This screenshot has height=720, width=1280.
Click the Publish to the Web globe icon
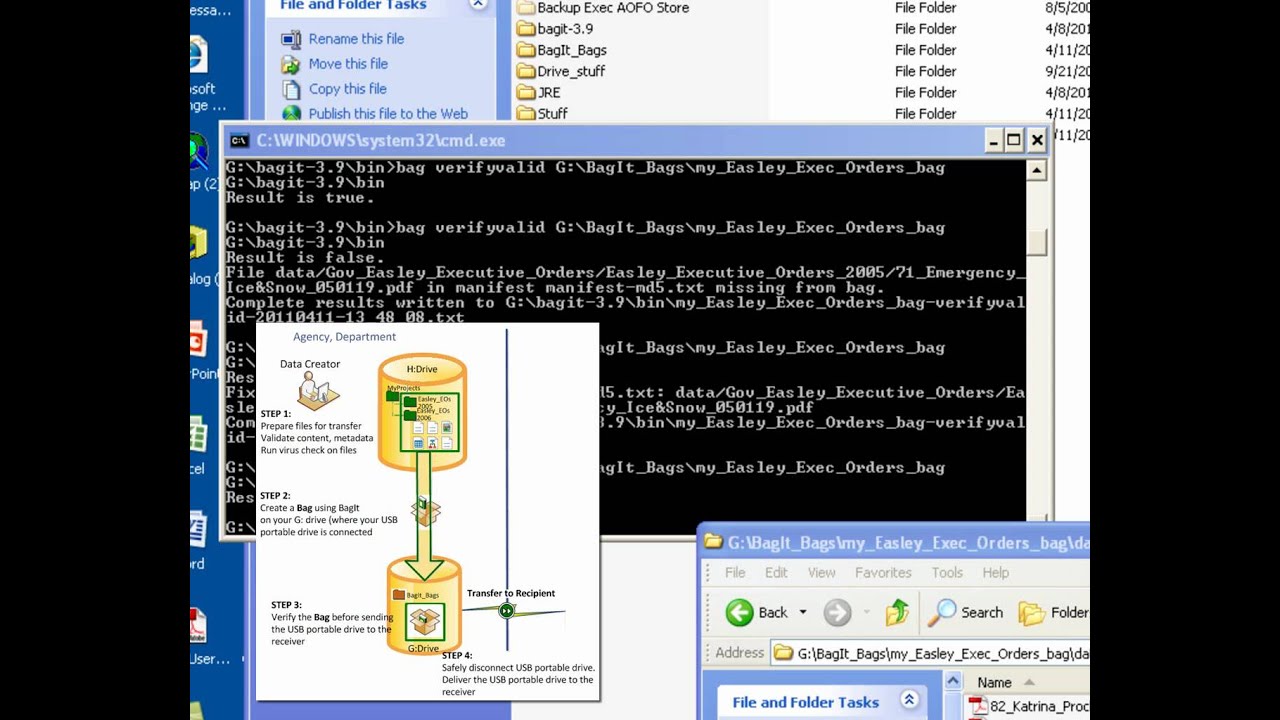(x=291, y=114)
